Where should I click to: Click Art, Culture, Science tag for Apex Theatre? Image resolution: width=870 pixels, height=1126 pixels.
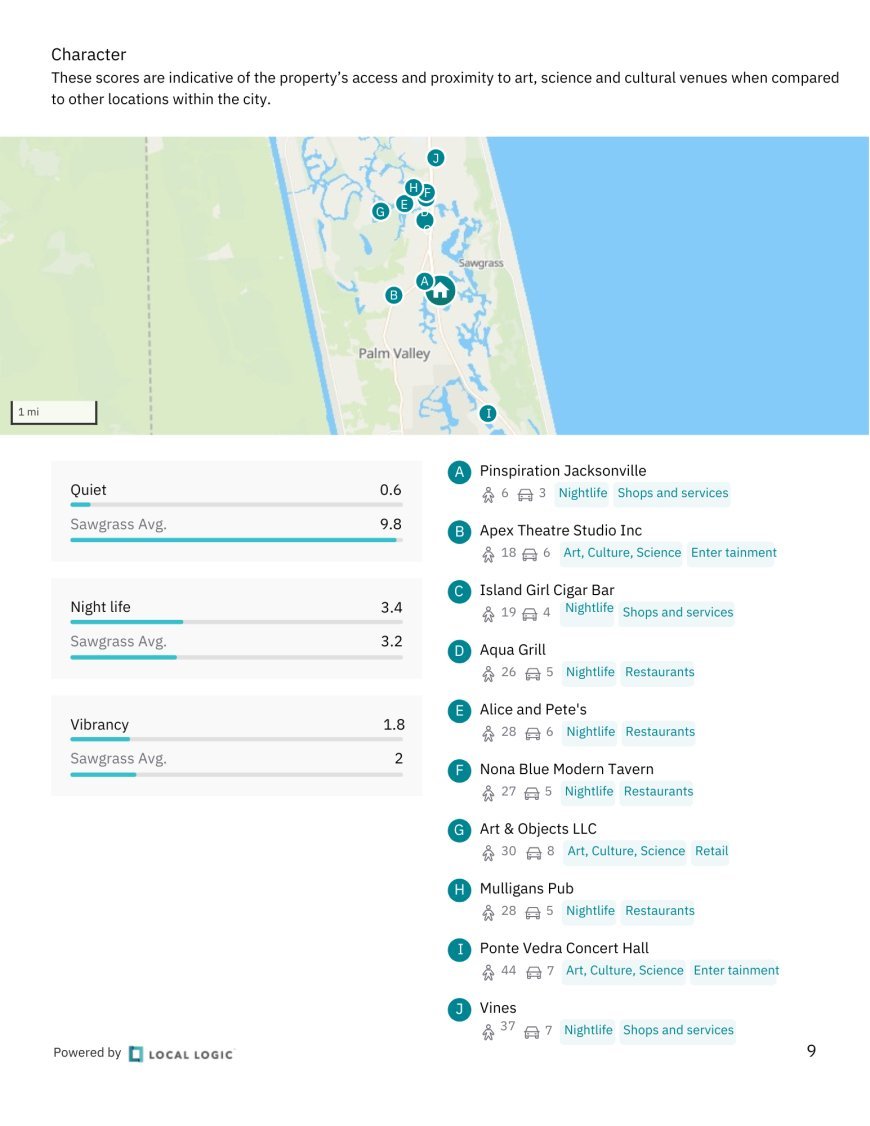(x=622, y=553)
